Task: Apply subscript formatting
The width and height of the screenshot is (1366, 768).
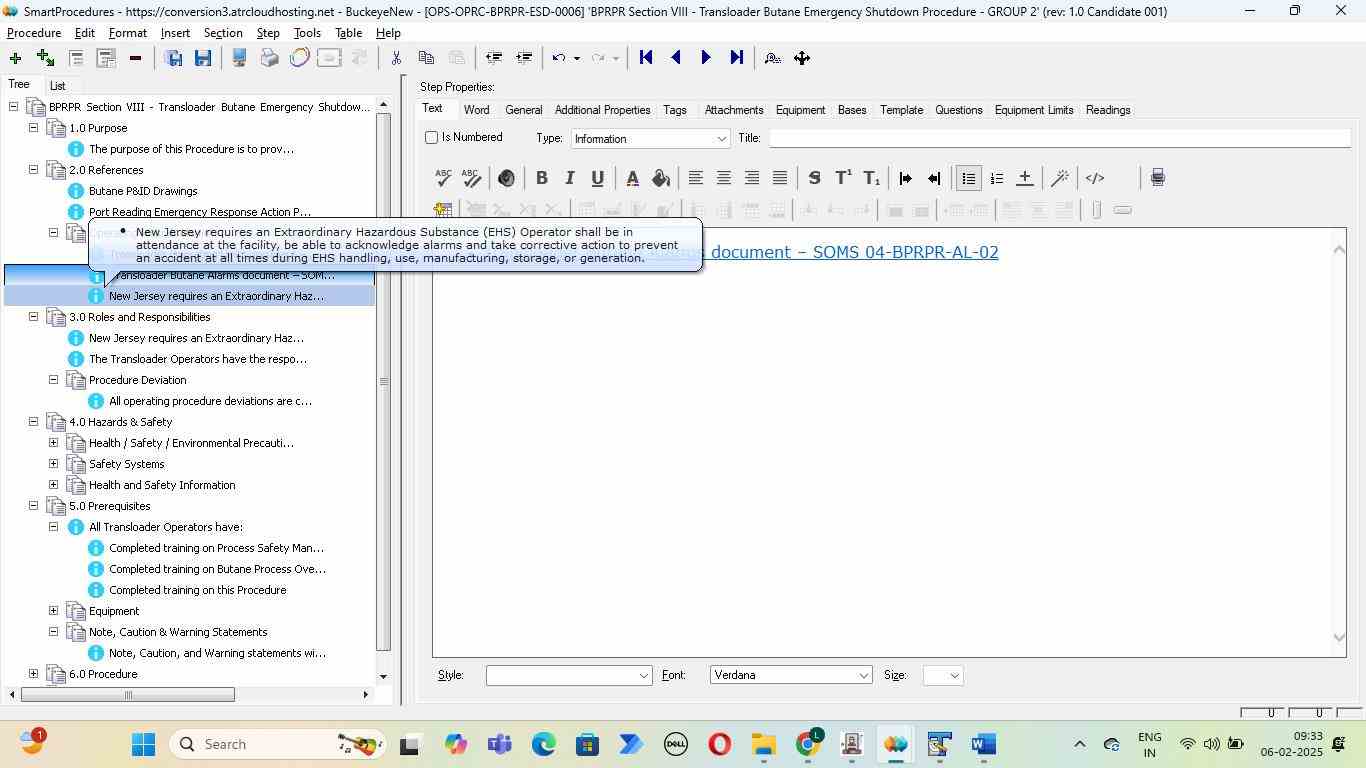Action: coord(871,178)
